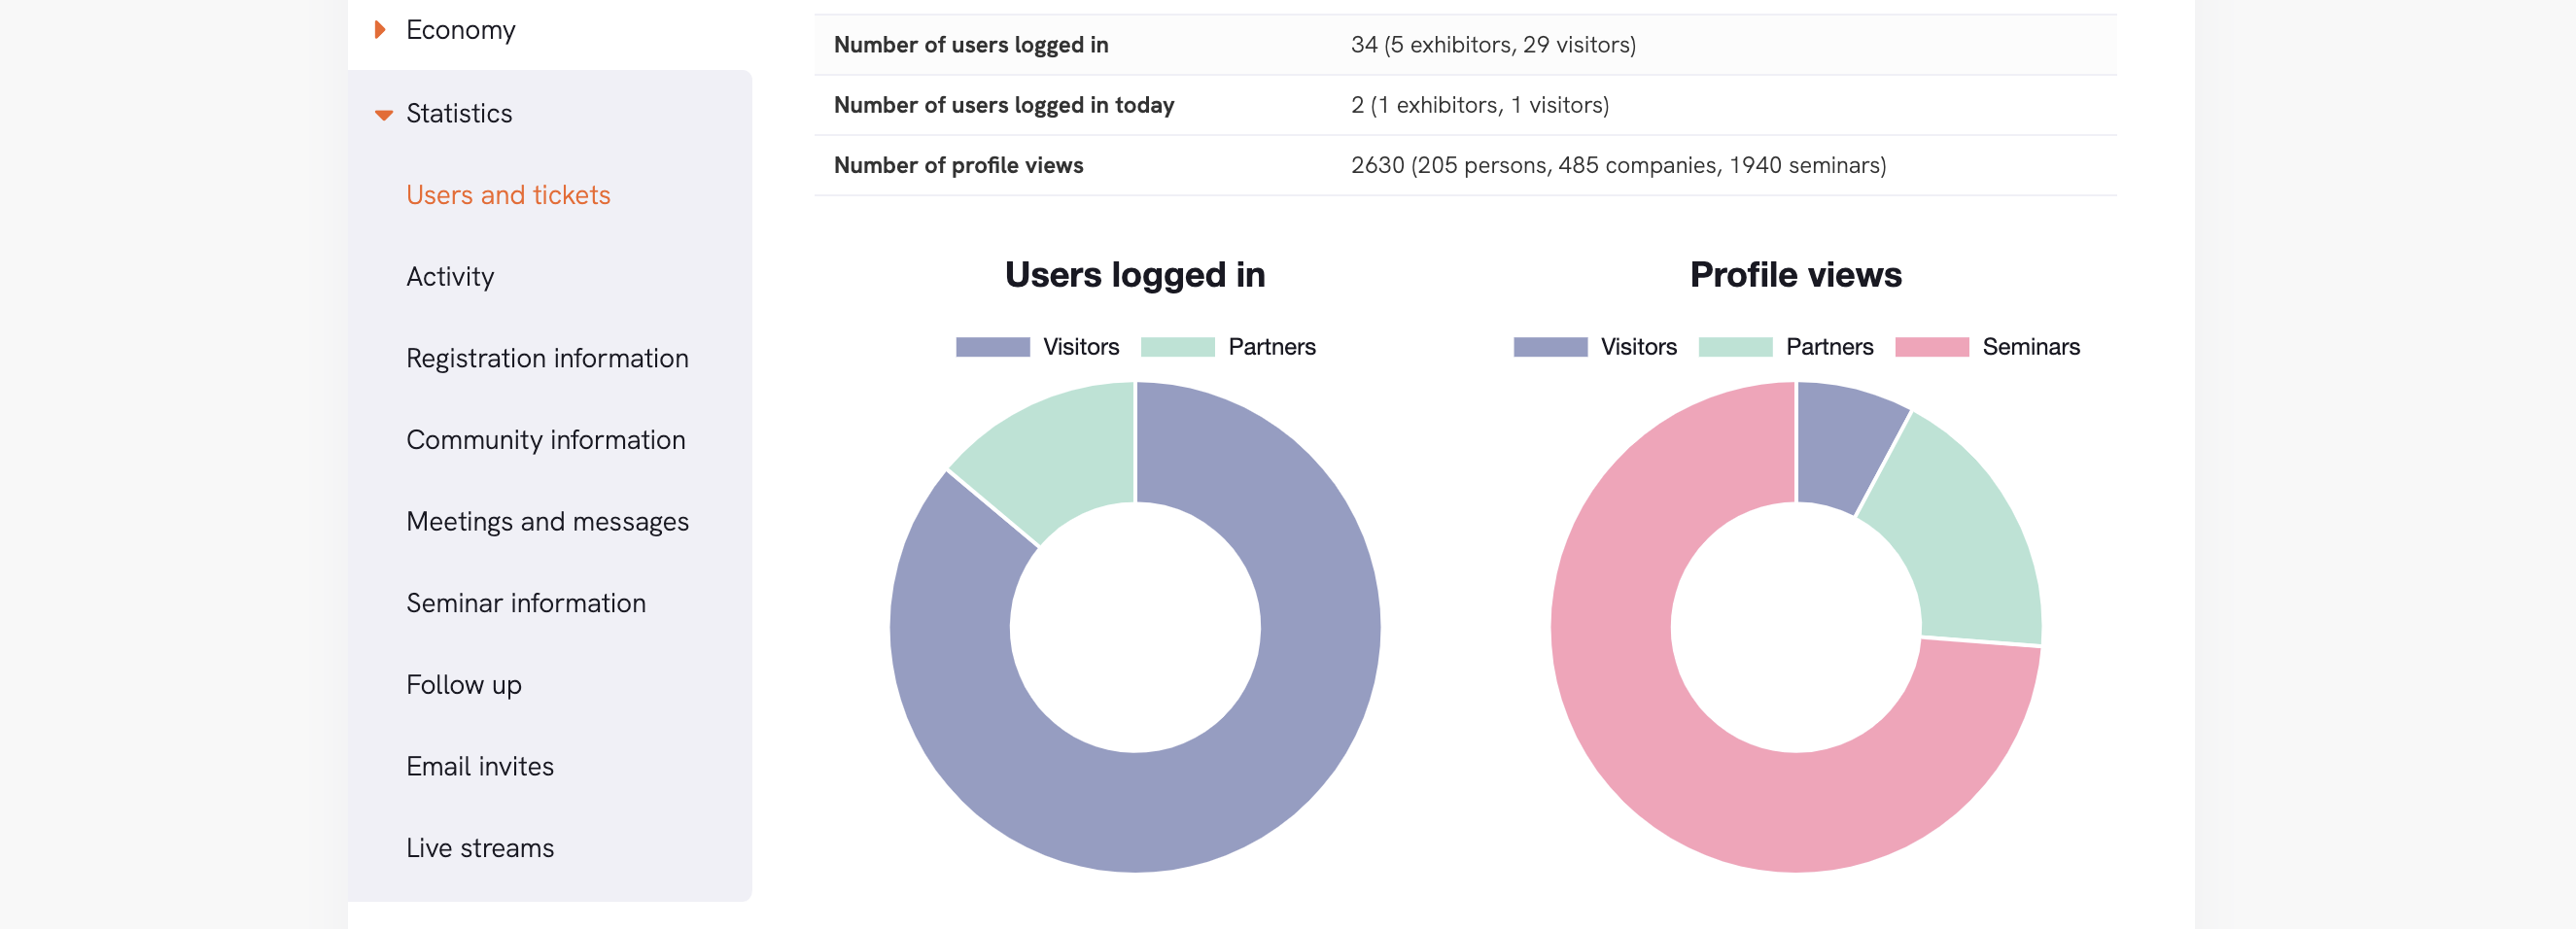
Task: Toggle Partners legend in Users logged in chart
Action: [1228, 347]
